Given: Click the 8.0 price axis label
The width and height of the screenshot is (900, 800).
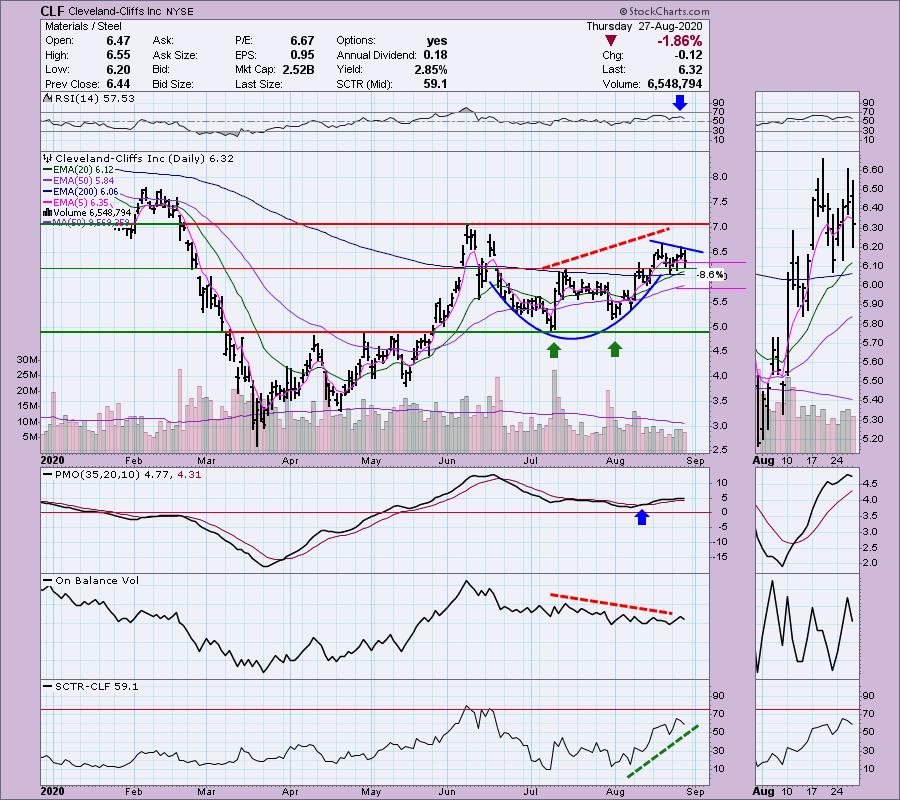Looking at the screenshot, I should tap(720, 177).
